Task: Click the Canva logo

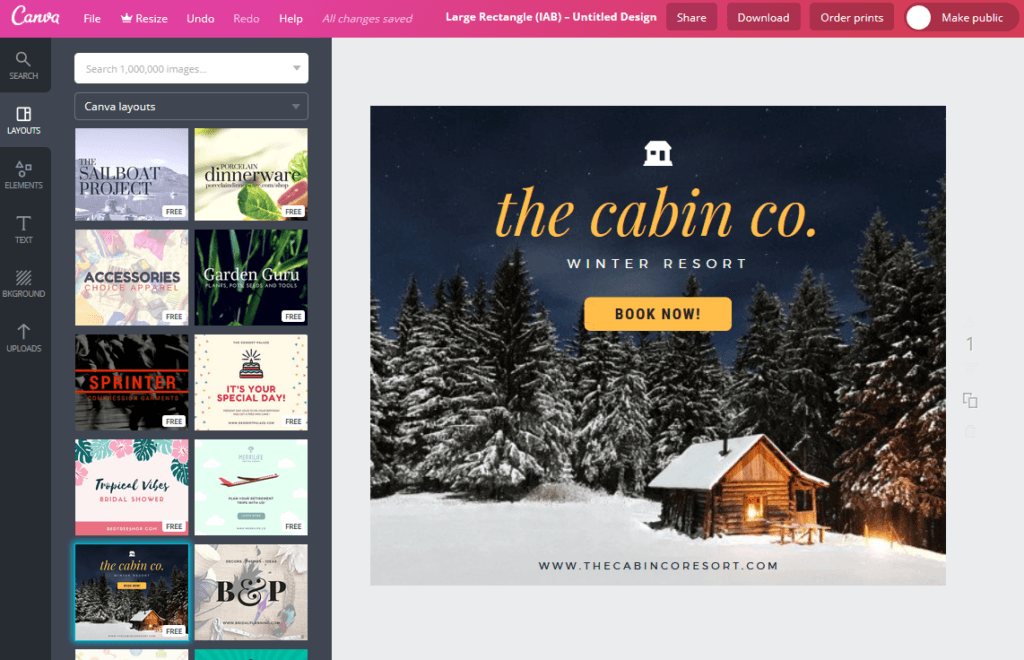Action: tap(35, 16)
